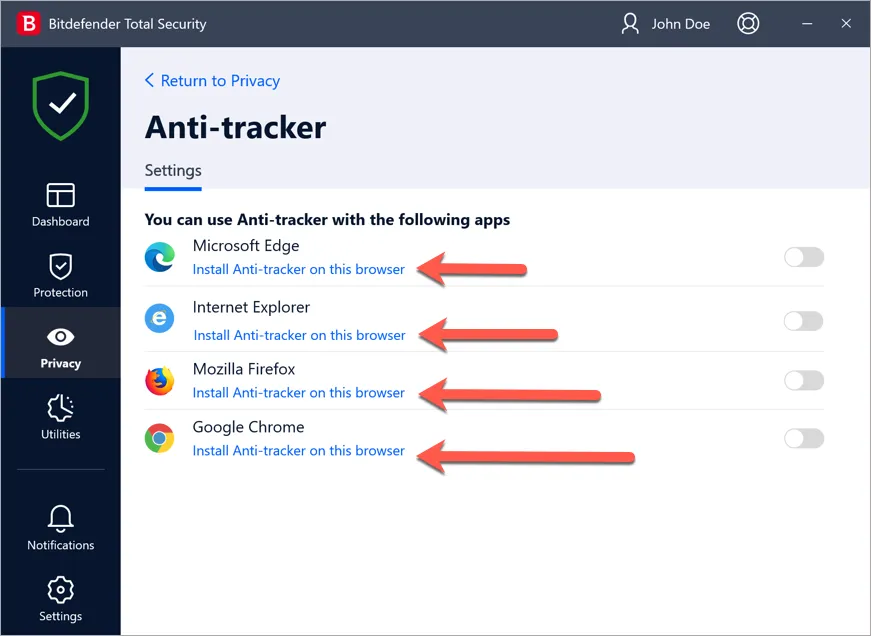
Task: Click the Google Chrome browser icon
Action: (x=160, y=438)
